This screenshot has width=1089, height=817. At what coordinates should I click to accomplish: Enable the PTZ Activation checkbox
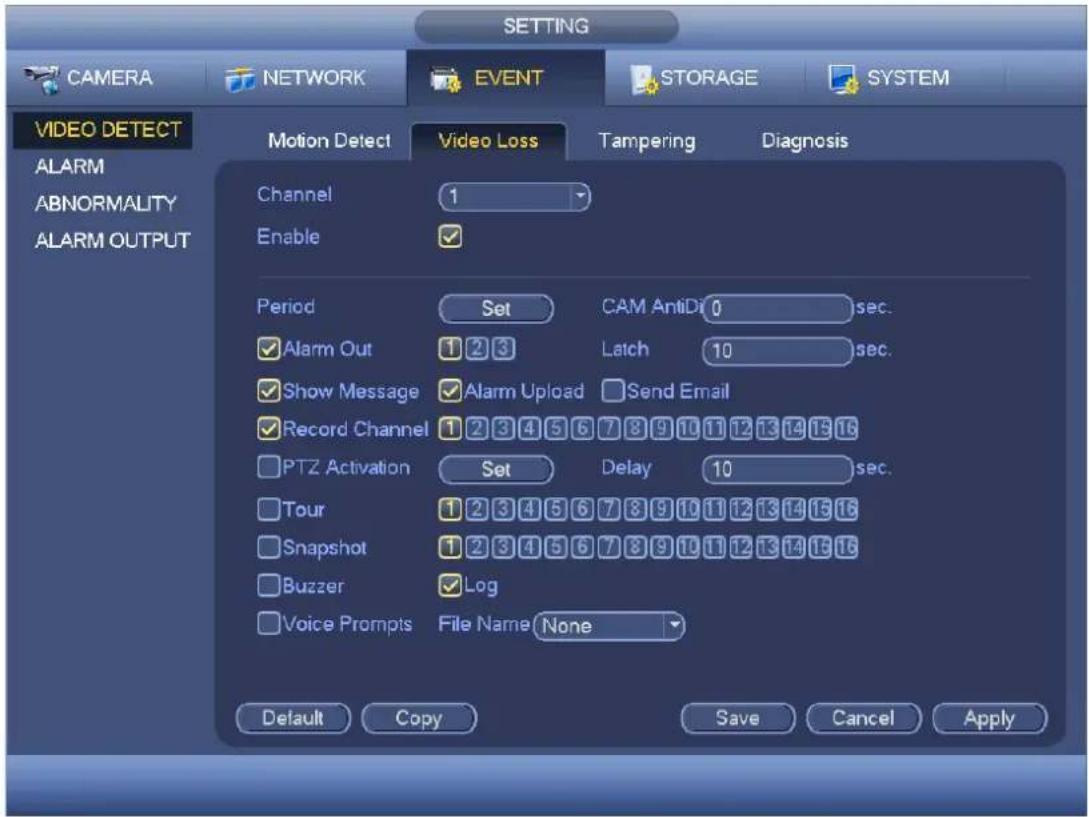pos(269,467)
